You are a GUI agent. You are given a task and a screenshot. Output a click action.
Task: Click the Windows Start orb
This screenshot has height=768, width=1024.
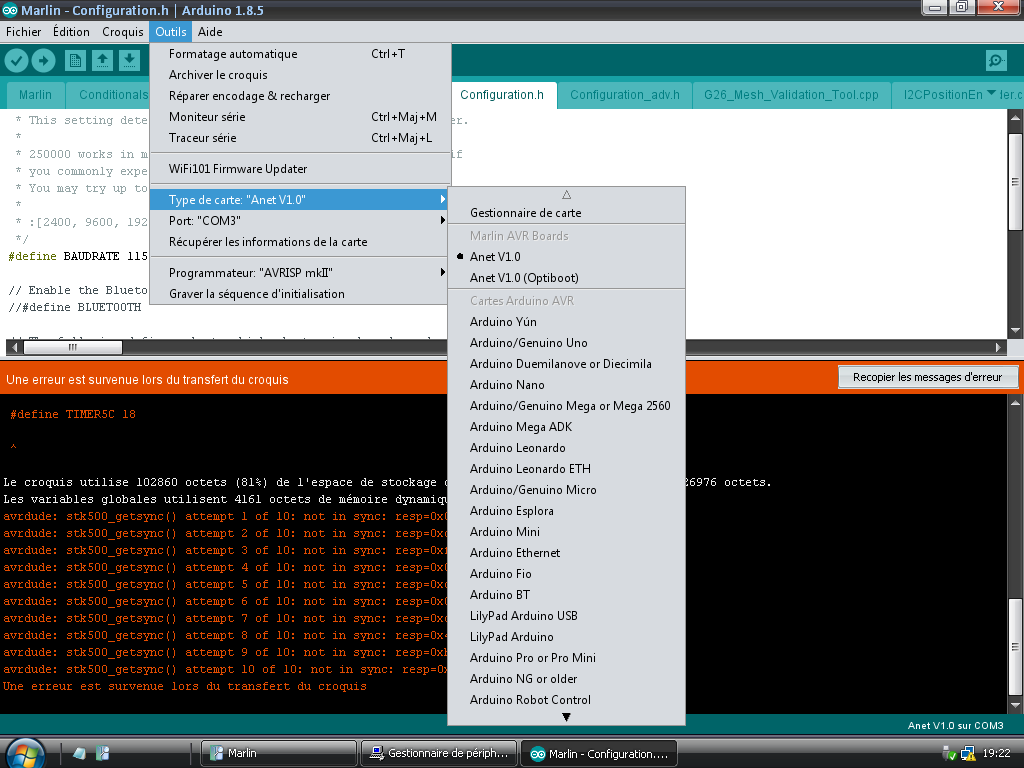pos(25,753)
